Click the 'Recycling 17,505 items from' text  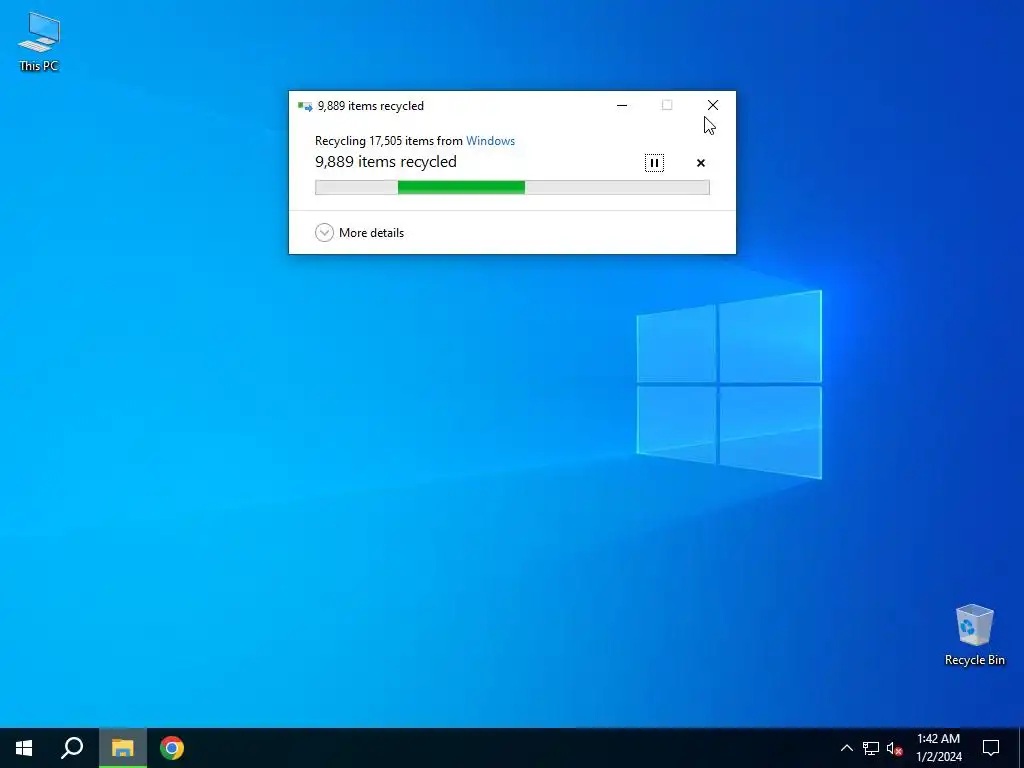coord(389,141)
